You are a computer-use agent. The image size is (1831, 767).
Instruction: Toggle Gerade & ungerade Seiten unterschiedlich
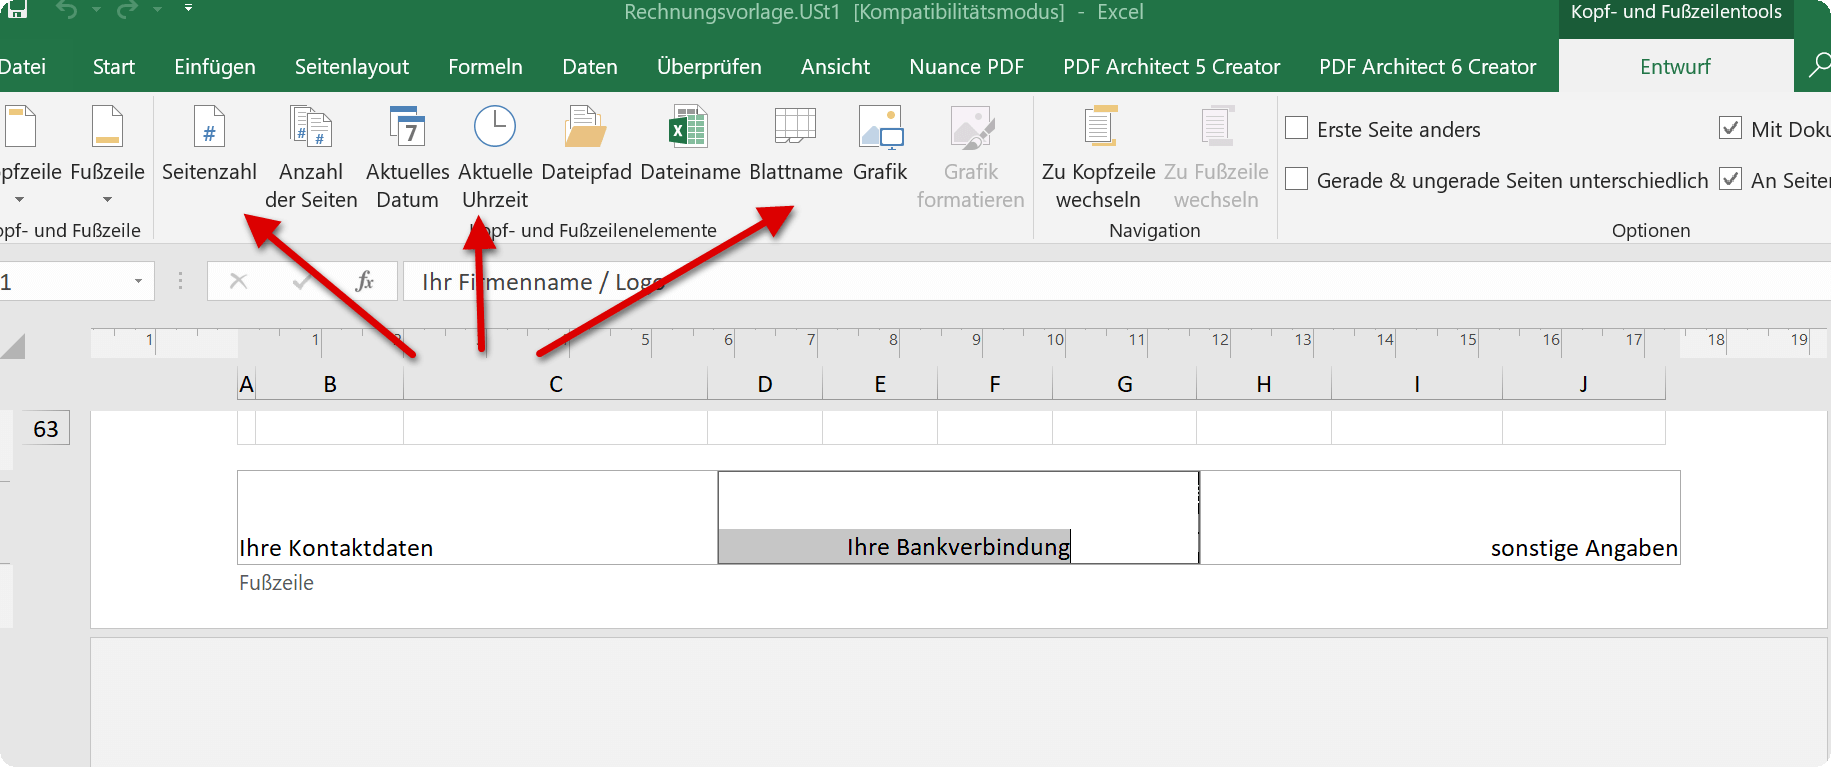point(1296,179)
